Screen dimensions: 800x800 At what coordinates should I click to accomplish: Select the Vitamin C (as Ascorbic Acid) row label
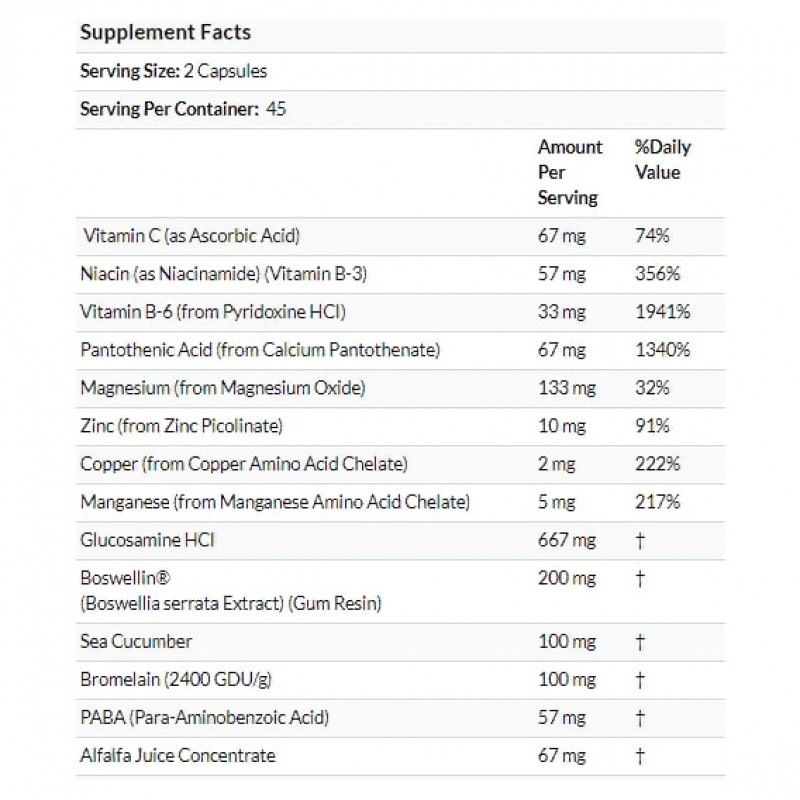pyautogui.click(x=192, y=237)
